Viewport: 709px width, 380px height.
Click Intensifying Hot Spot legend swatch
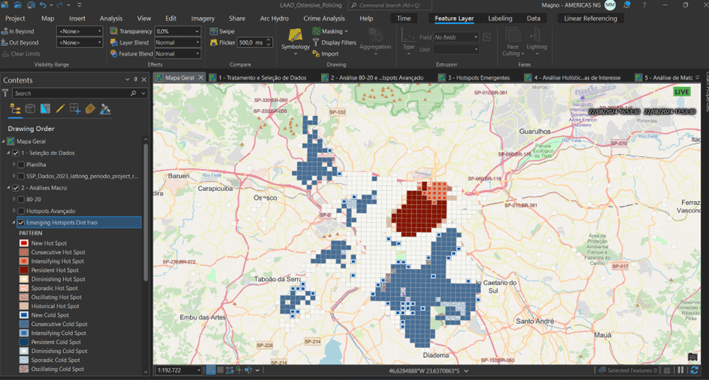coord(24,261)
